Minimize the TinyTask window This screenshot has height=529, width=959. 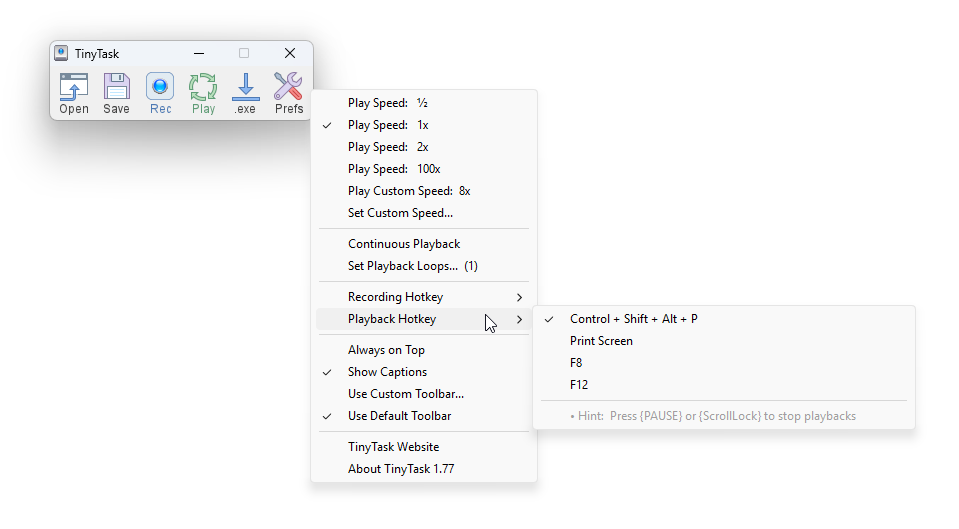pos(199,53)
